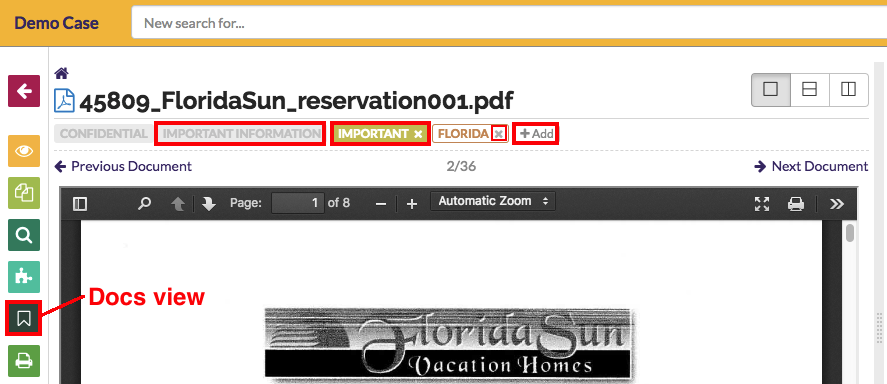887x384 pixels.
Task: Click the PDF page number field
Action: (x=298, y=203)
